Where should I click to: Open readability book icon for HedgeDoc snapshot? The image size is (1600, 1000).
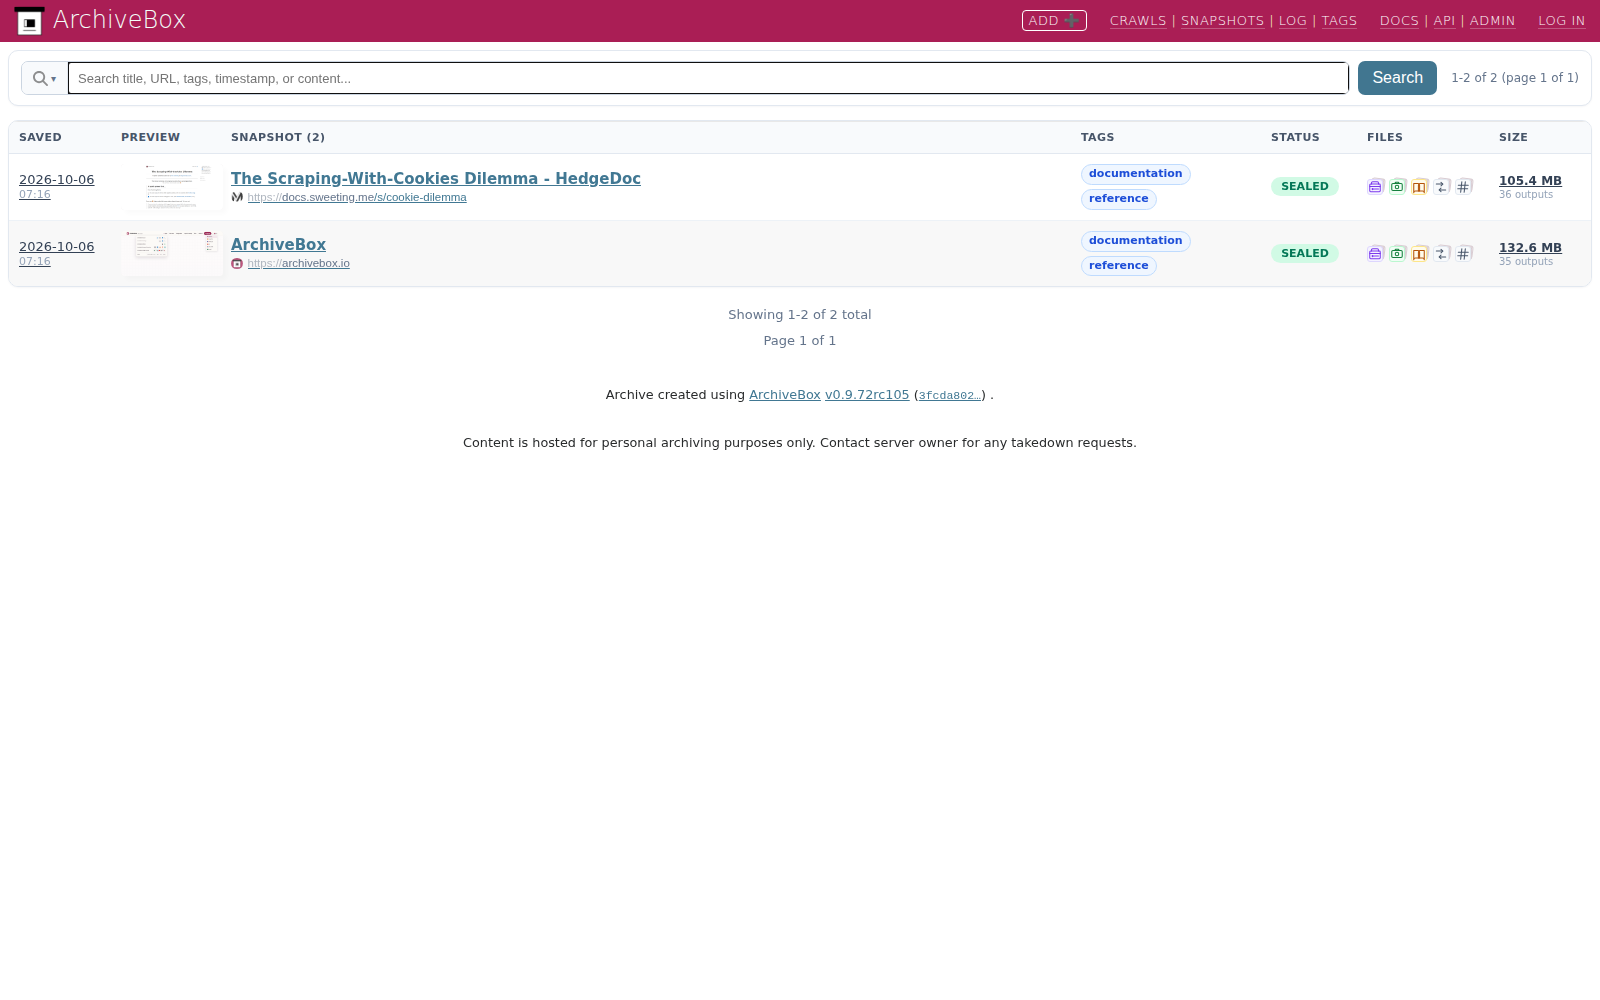pos(1419,187)
